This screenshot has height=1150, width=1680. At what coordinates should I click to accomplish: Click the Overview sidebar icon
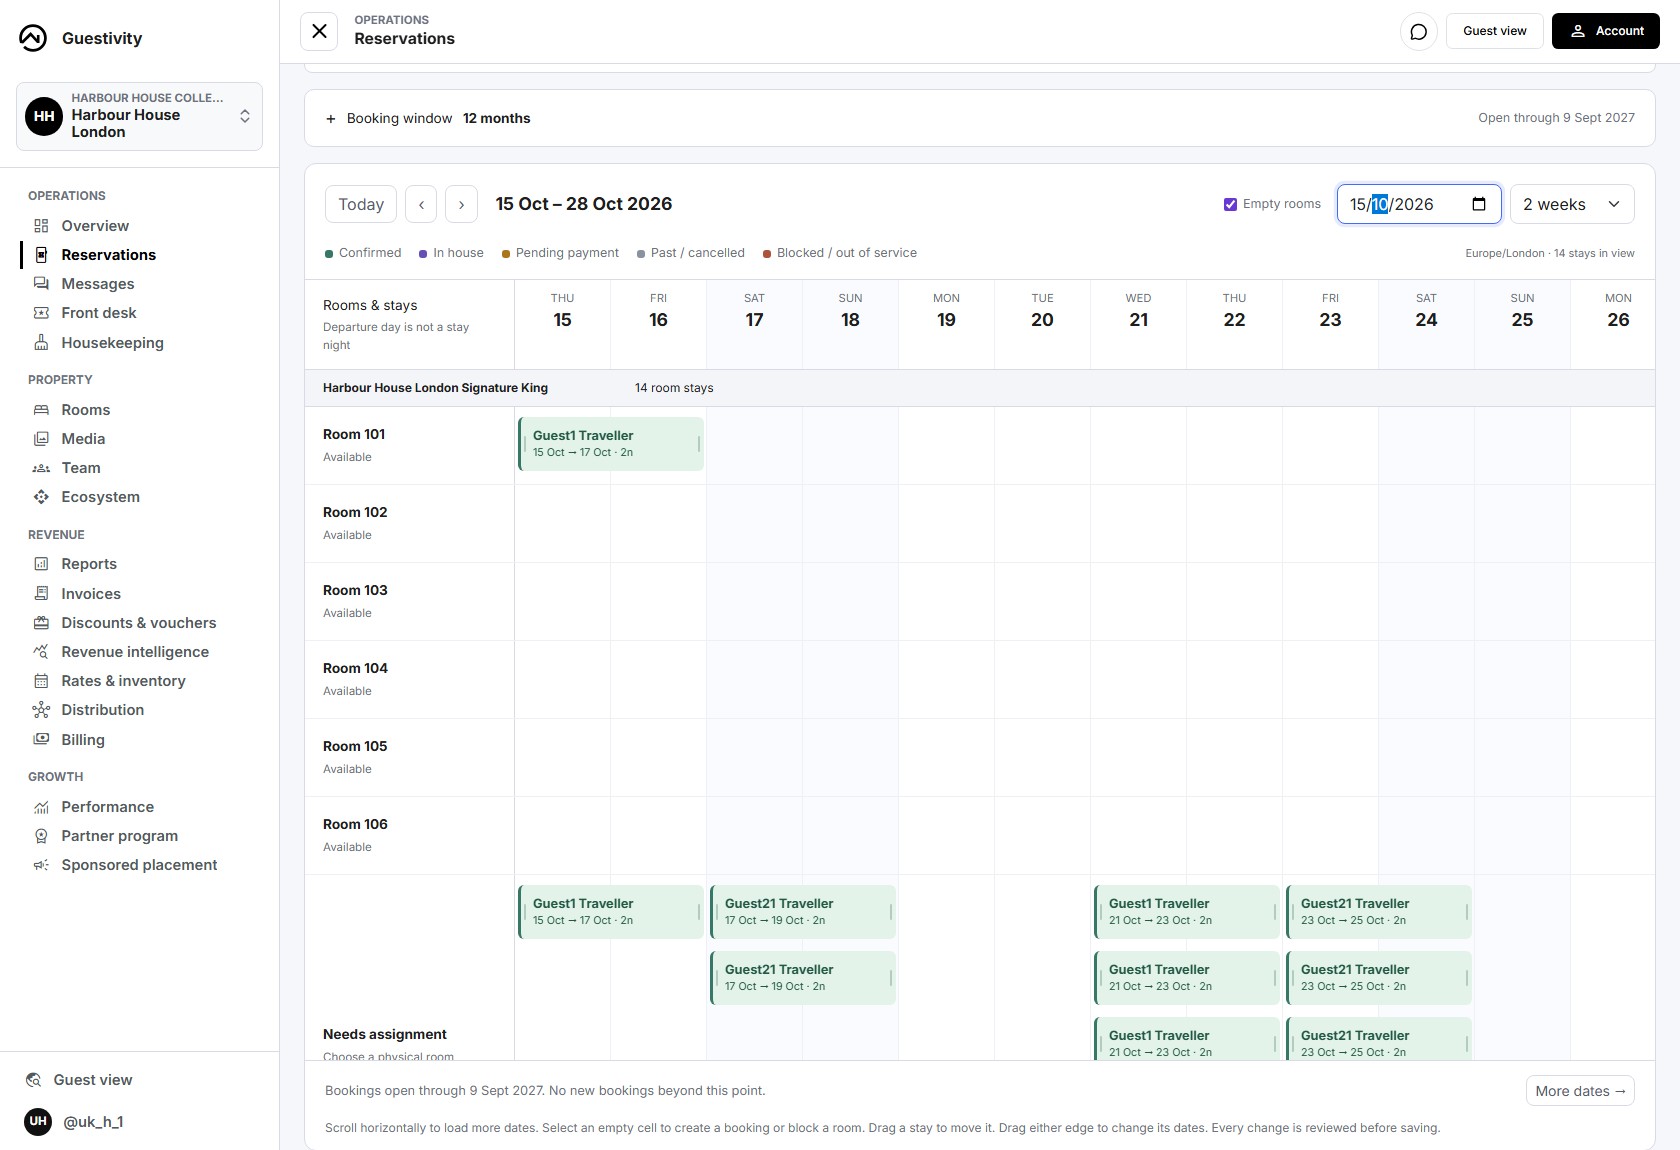point(41,226)
